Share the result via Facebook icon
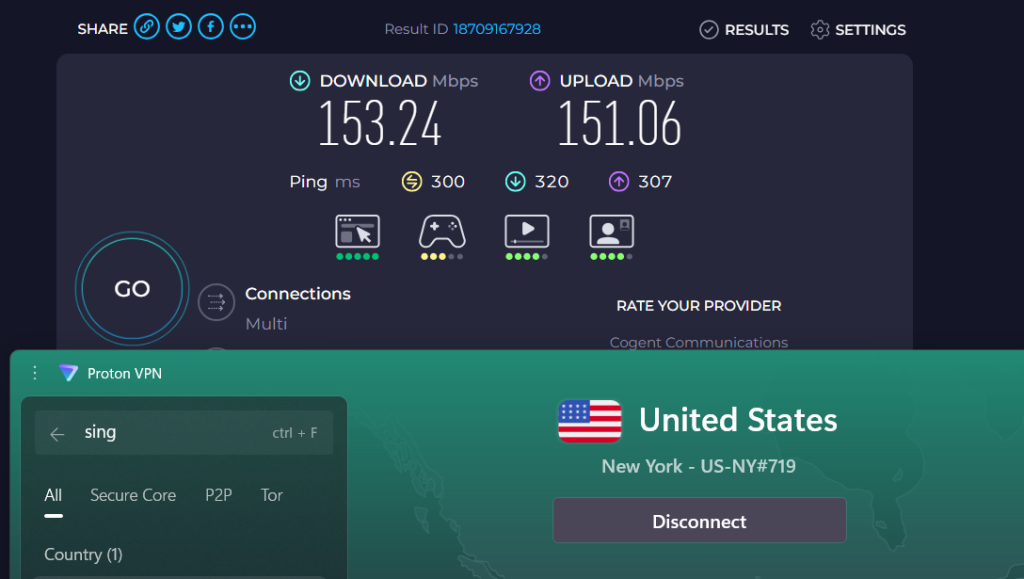Image resolution: width=1024 pixels, height=579 pixels. pyautogui.click(x=210, y=26)
